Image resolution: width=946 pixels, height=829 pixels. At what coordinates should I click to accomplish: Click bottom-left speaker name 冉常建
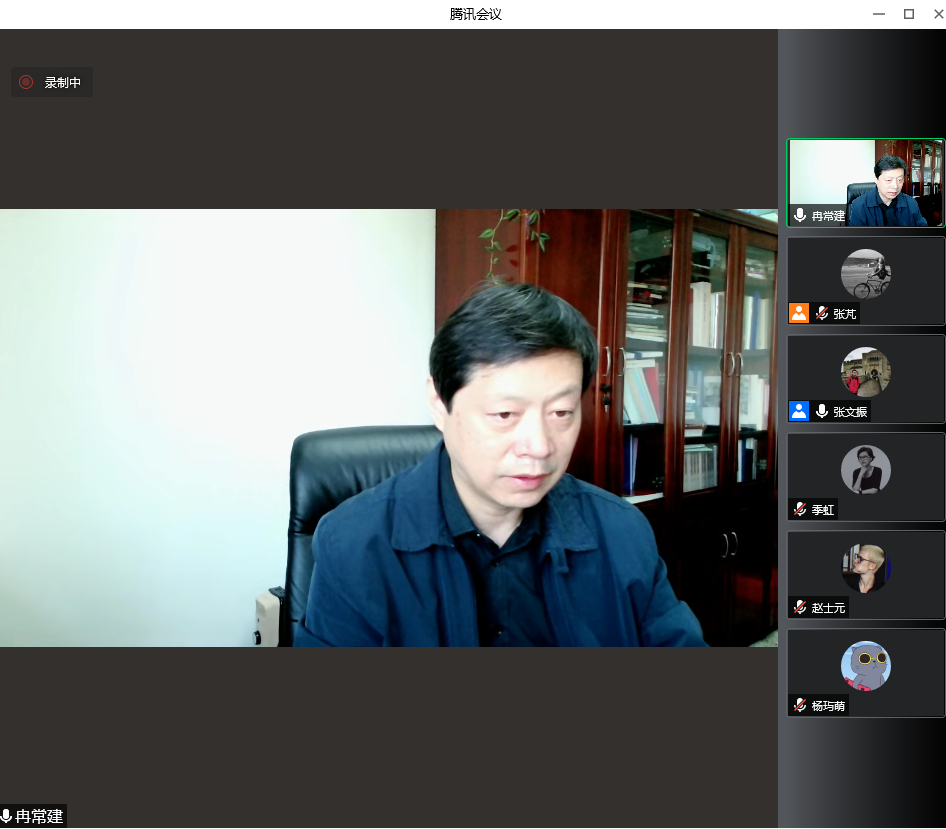point(39,816)
